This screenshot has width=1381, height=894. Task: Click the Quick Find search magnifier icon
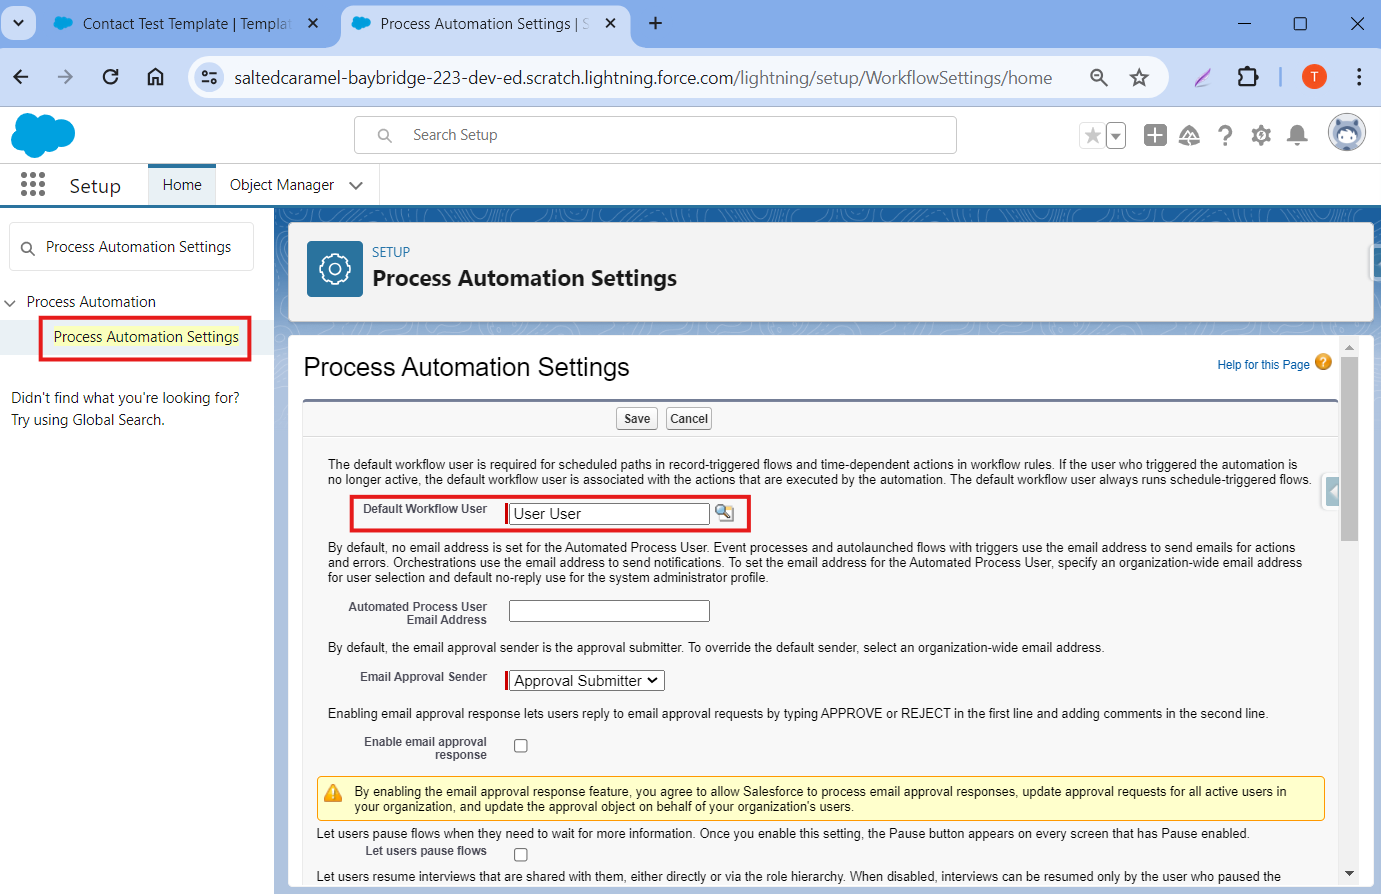28,248
